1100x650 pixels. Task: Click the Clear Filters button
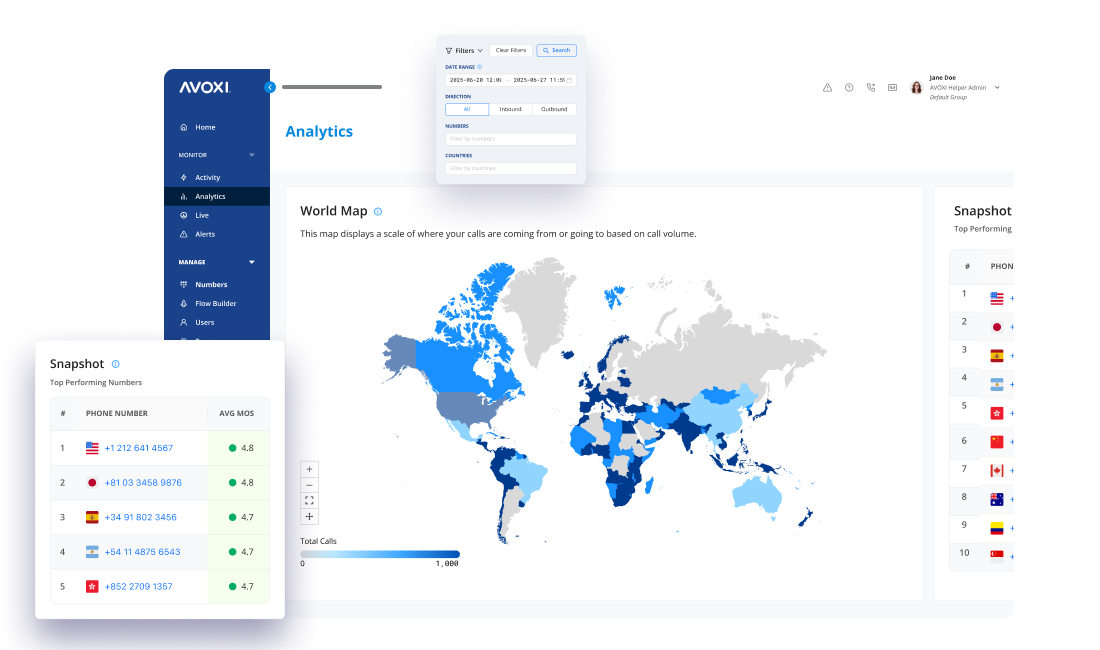510,50
